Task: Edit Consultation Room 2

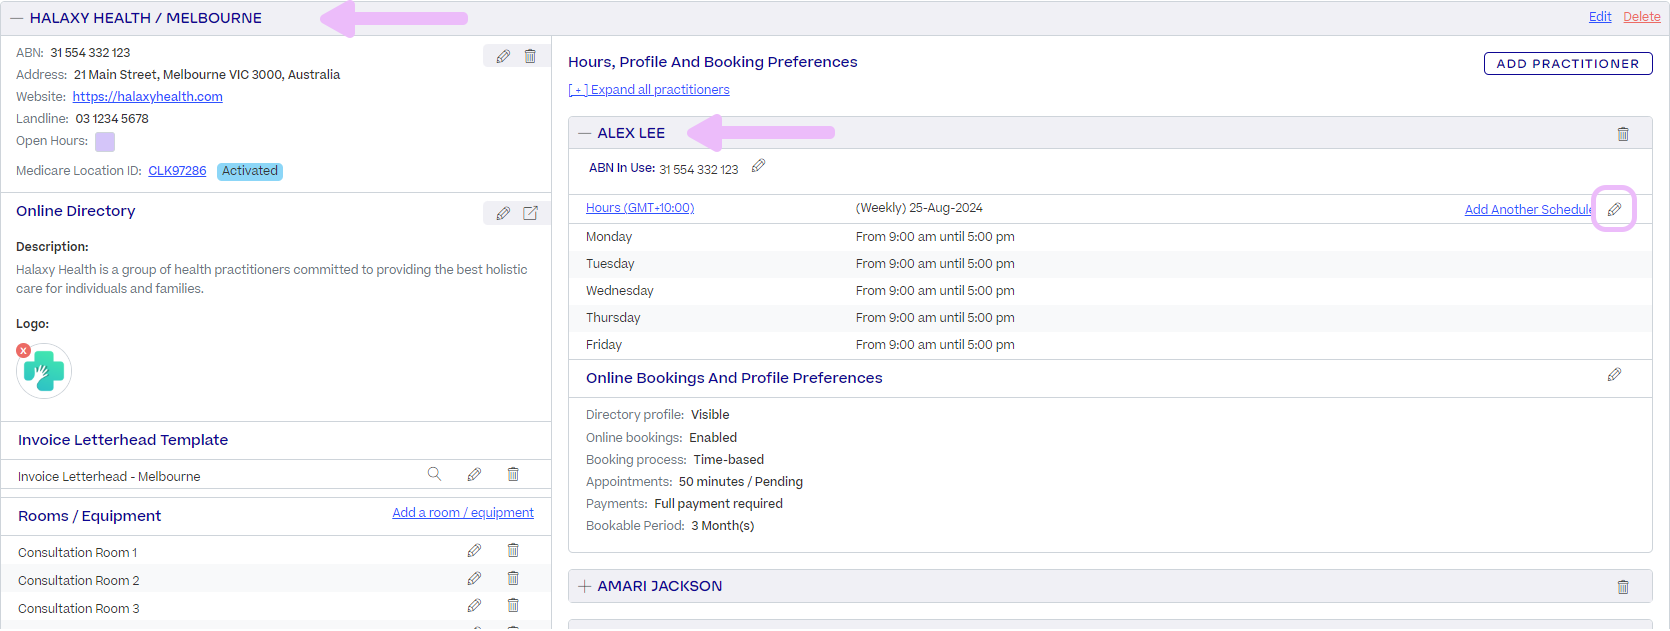Action: pyautogui.click(x=474, y=578)
